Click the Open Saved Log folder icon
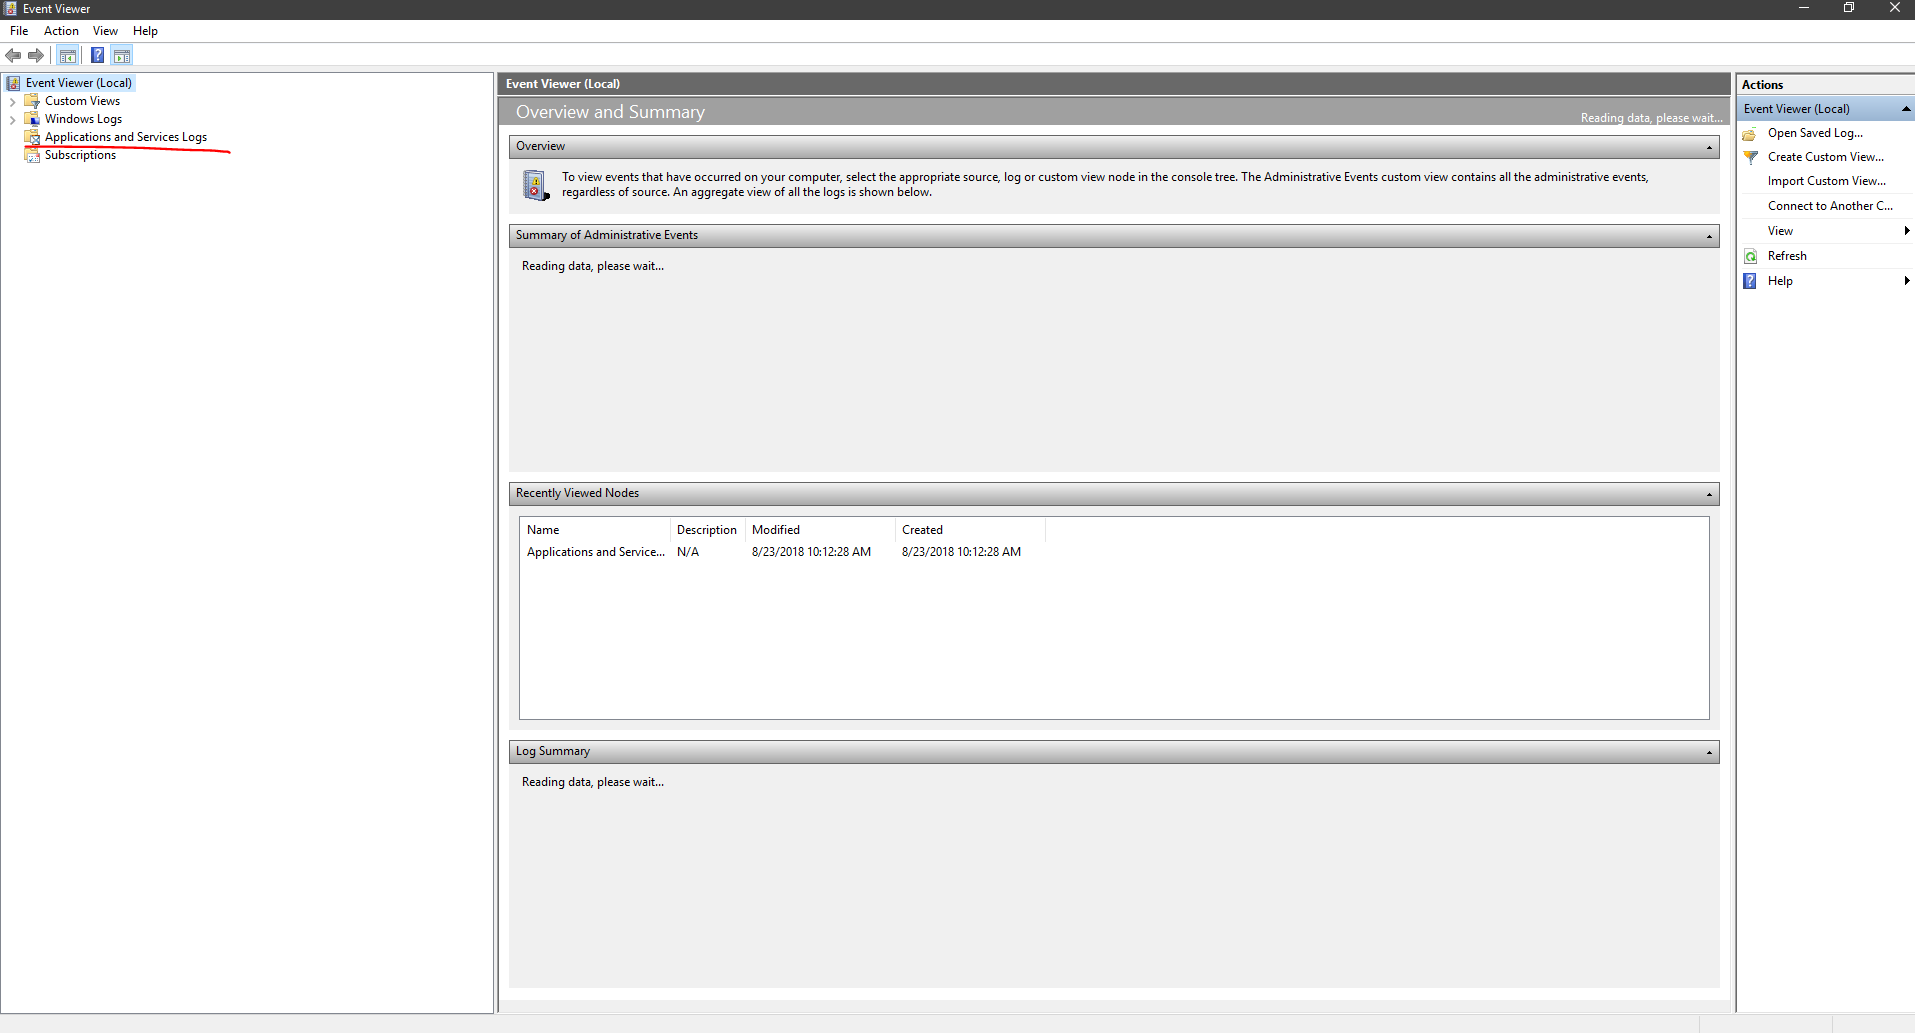 click(1750, 134)
